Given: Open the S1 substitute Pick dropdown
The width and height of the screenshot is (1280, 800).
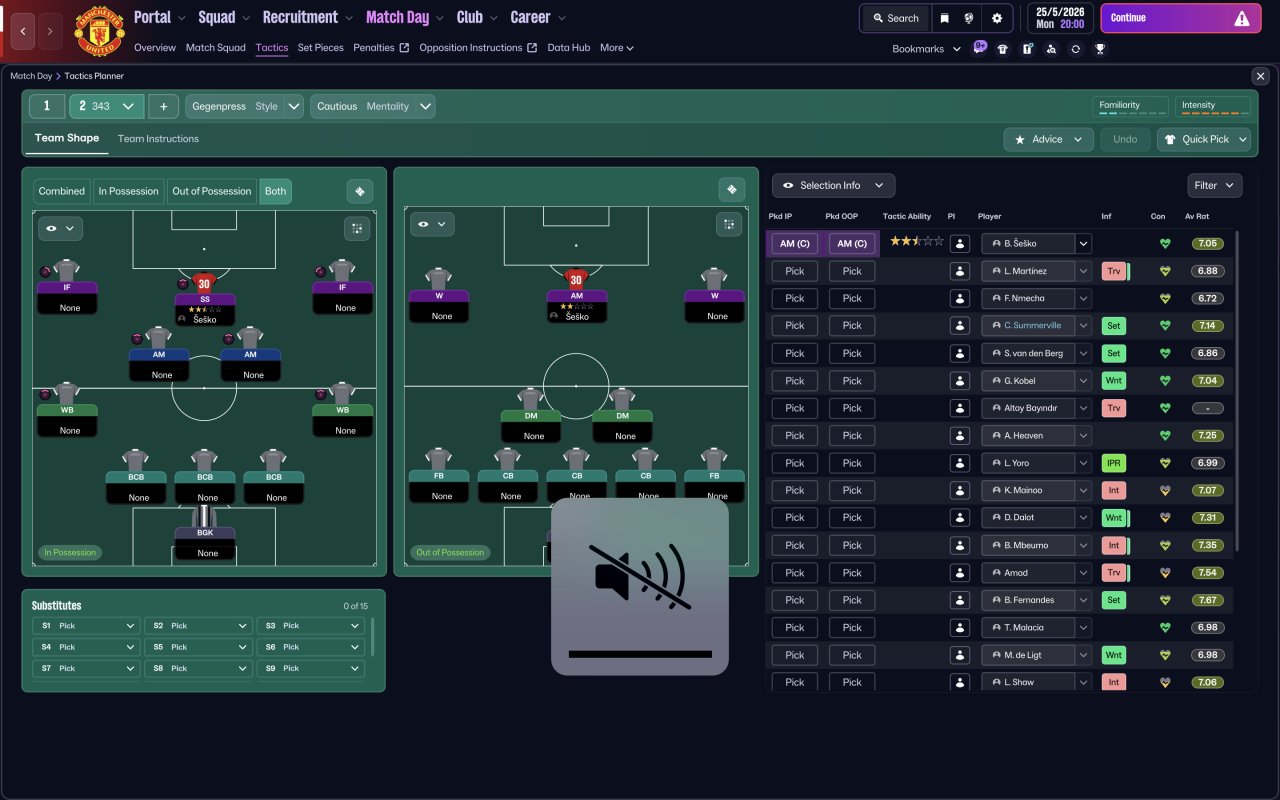Looking at the screenshot, I should click(x=85, y=626).
